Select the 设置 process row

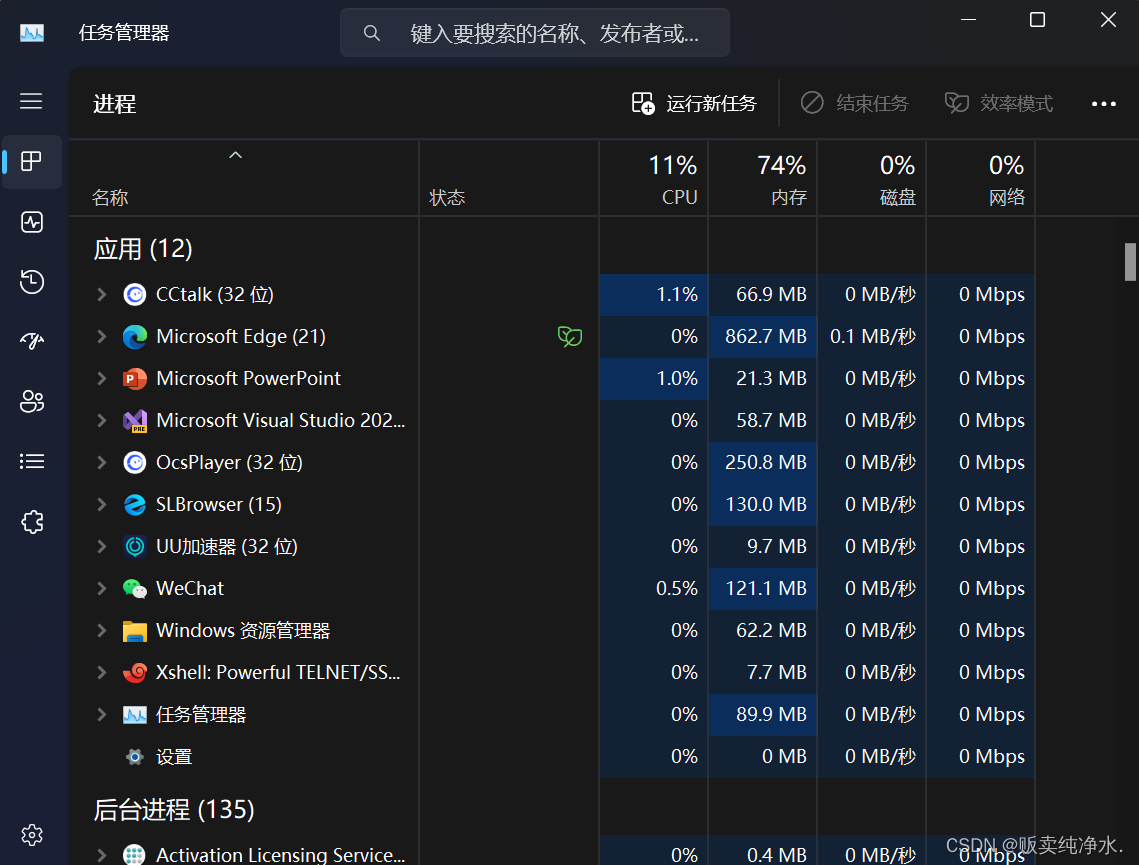pyautogui.click(x=552, y=757)
